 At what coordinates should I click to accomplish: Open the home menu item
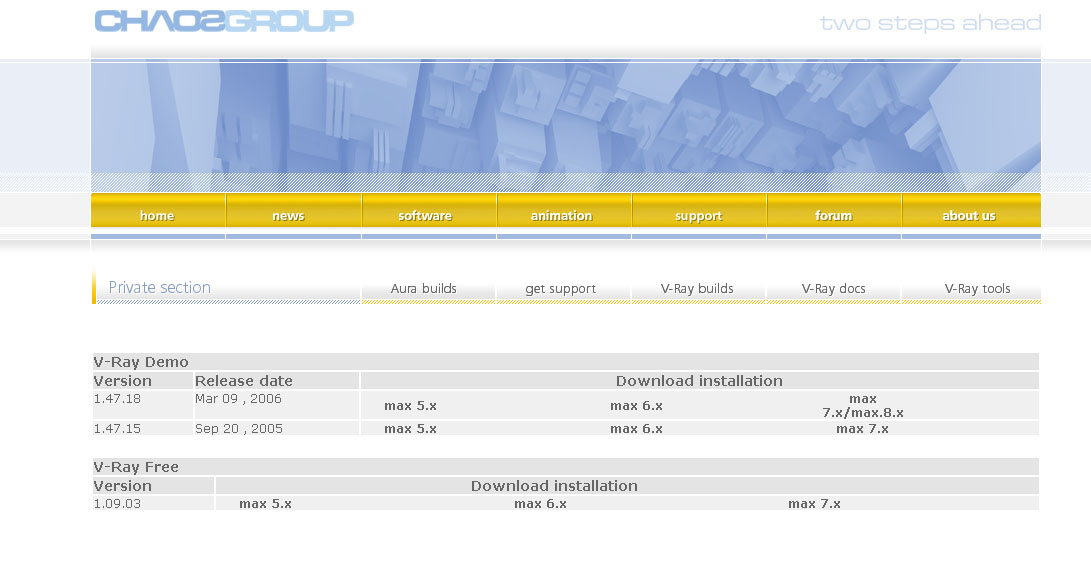(158, 211)
